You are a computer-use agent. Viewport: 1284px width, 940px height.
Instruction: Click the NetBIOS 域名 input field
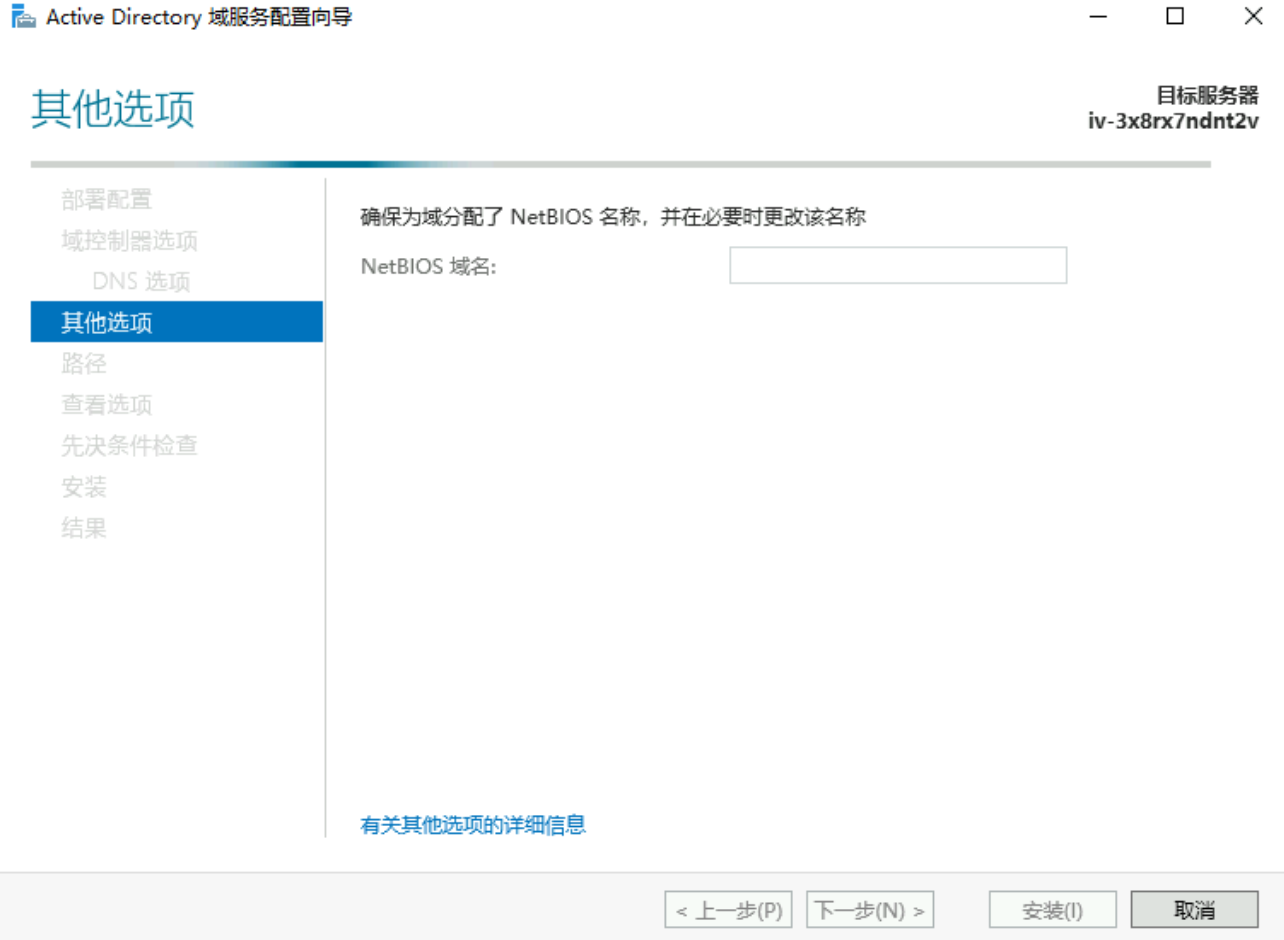pyautogui.click(x=898, y=266)
